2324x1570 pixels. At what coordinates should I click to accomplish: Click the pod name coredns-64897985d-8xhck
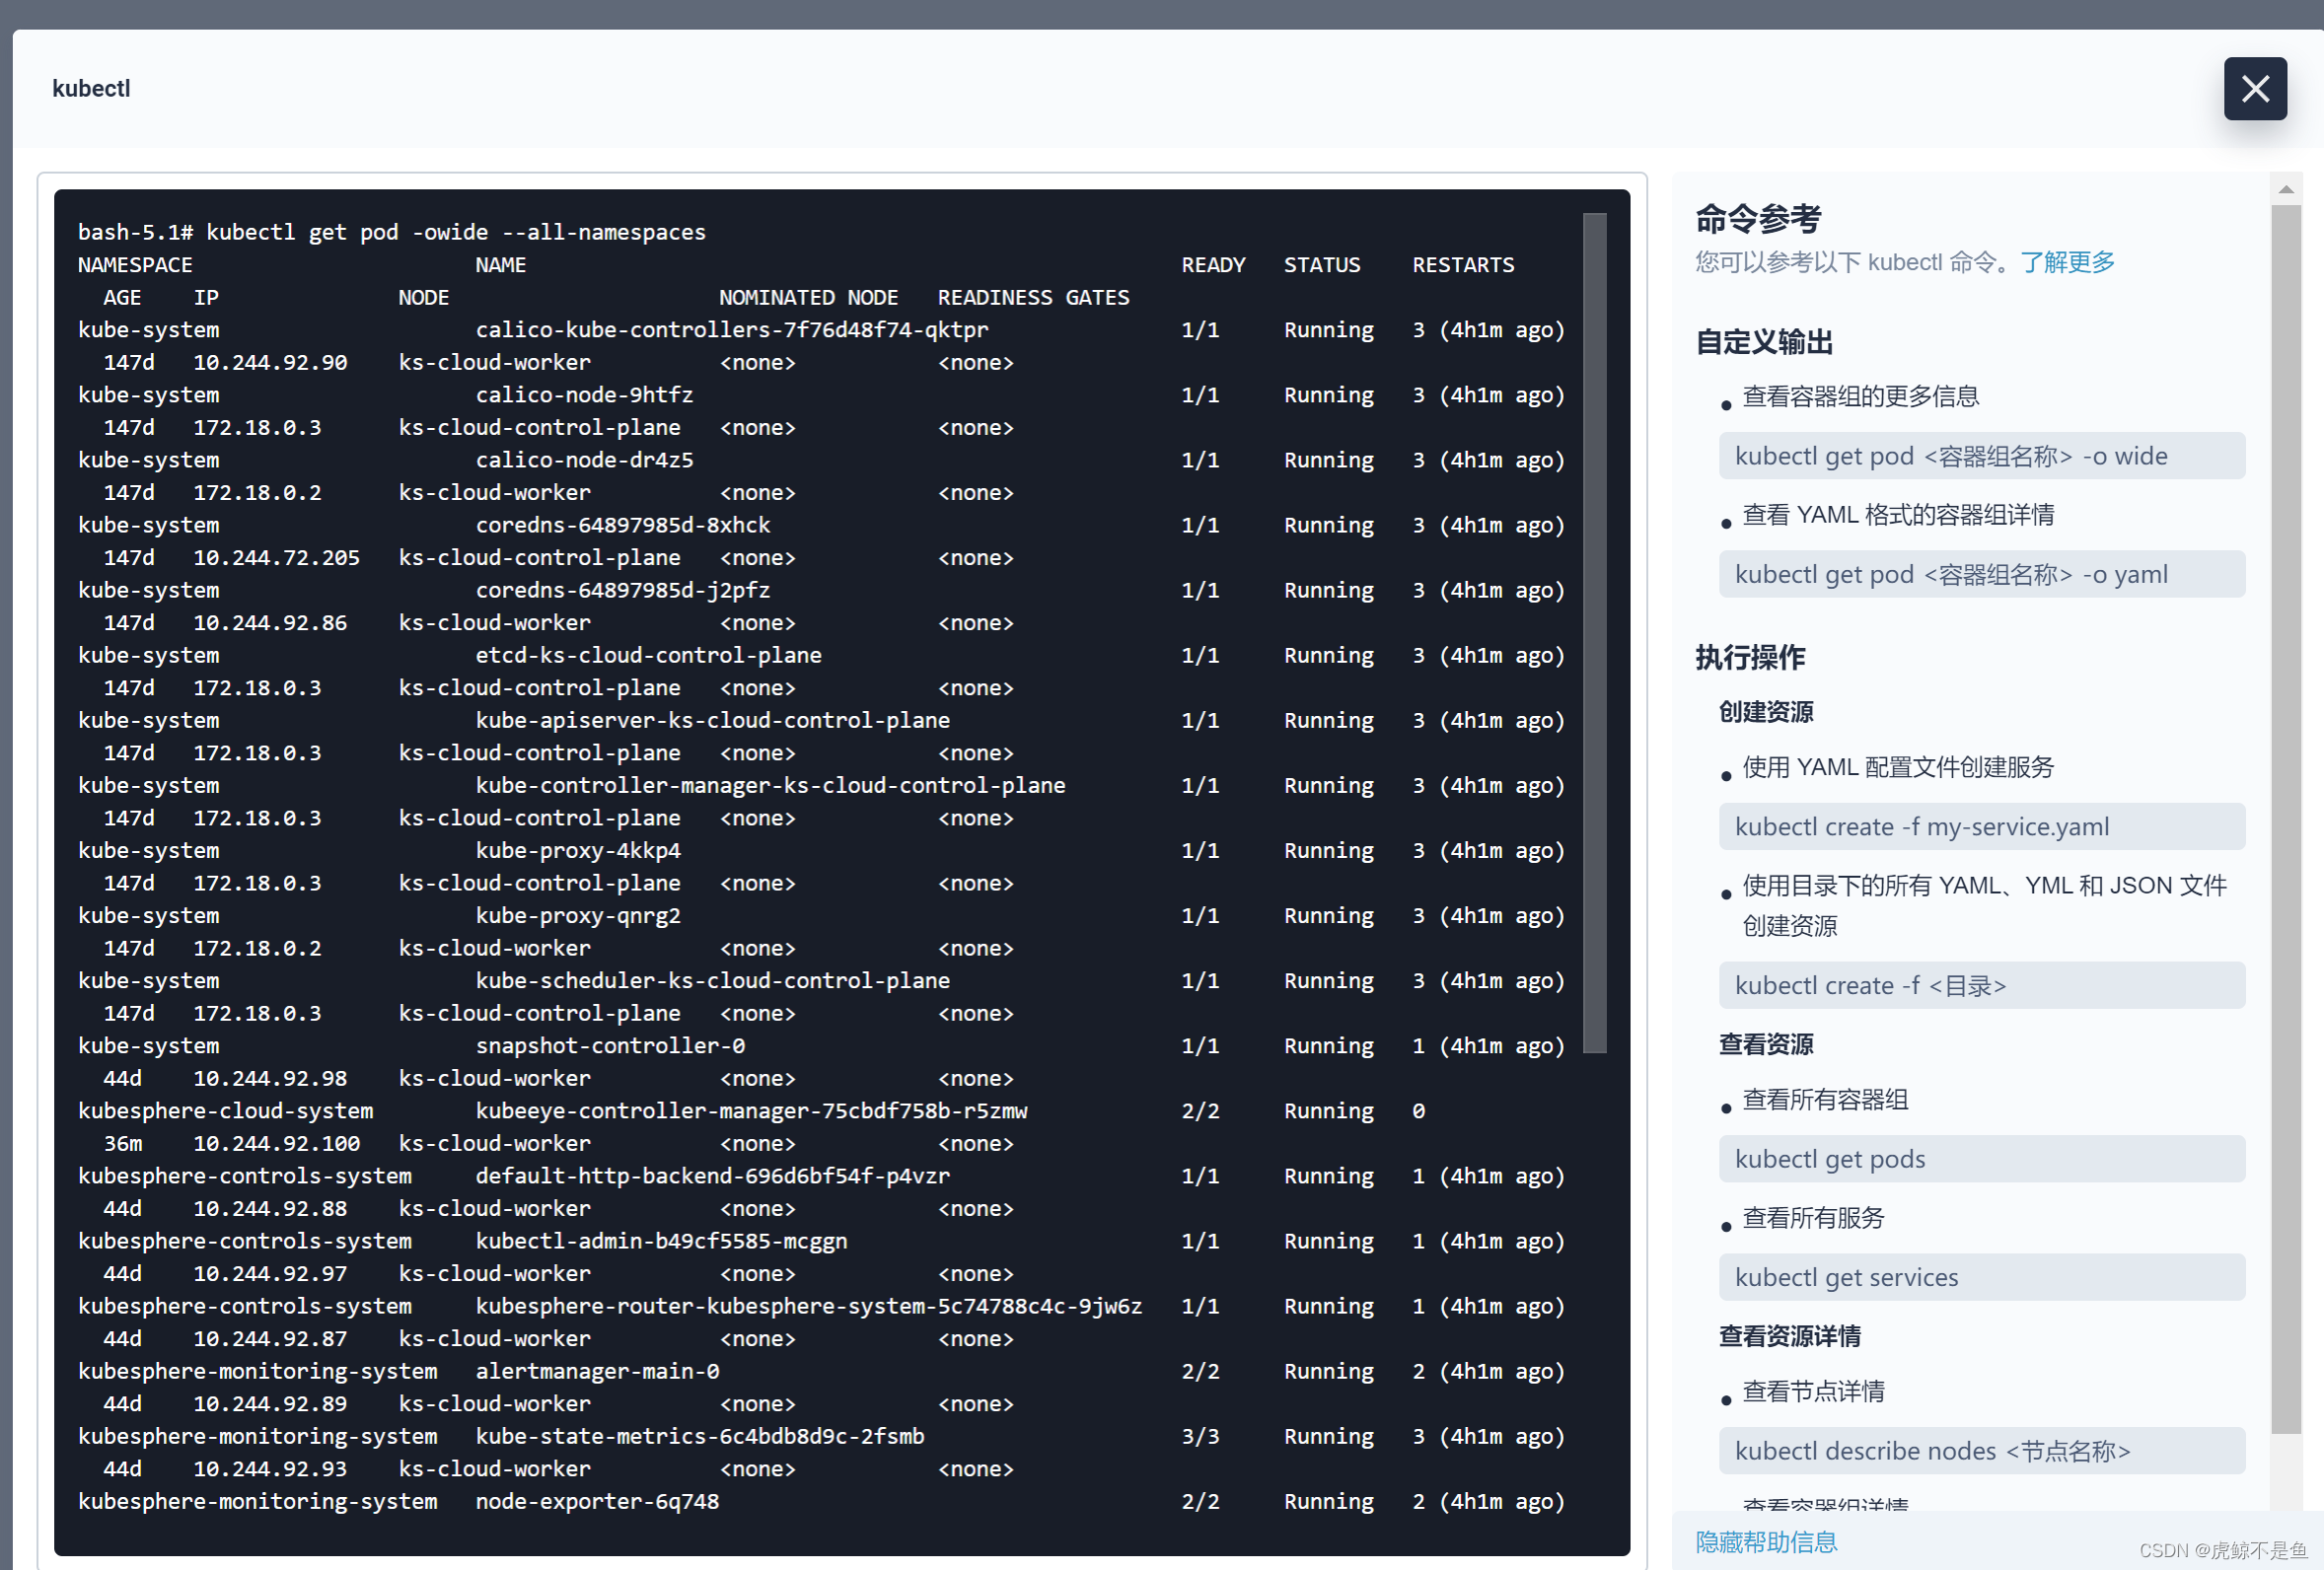point(622,525)
